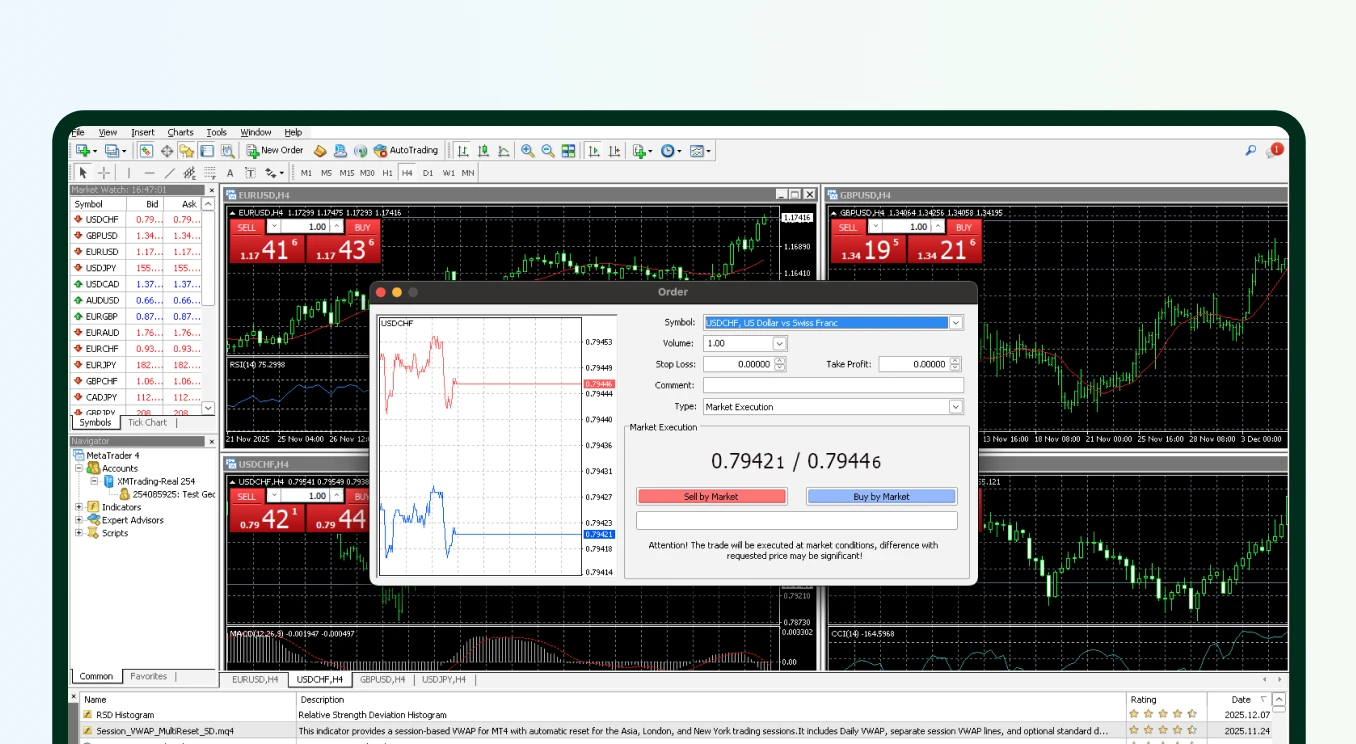Expand the Indicators node in Navigator
Screen dimensions: 1356x744
tap(78, 506)
